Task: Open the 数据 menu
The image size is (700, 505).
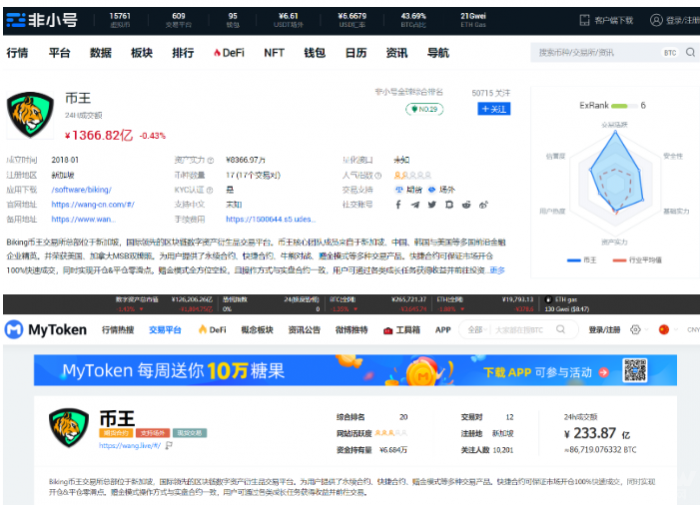Action: (100, 53)
